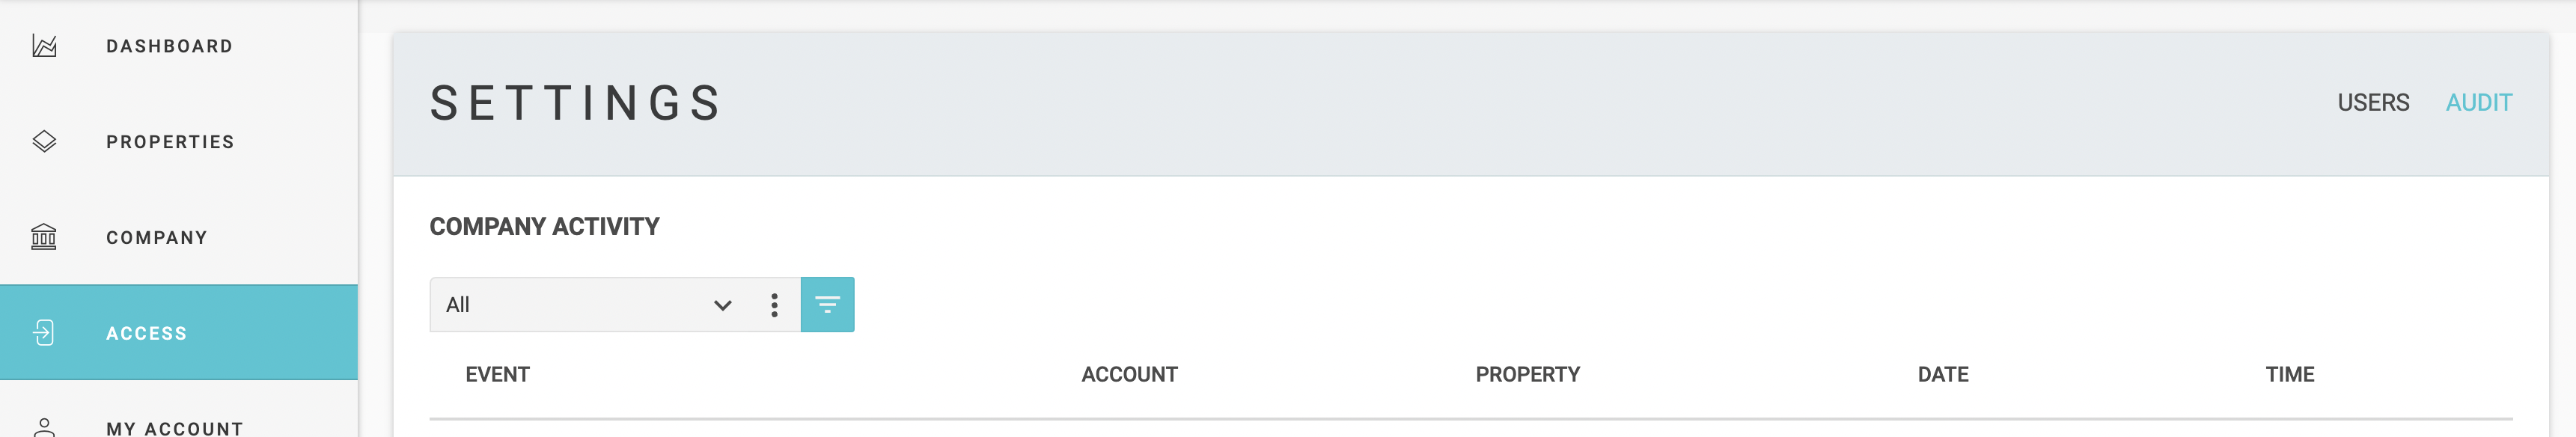Sort by the Date column header
The height and width of the screenshot is (437, 2576).
click(x=1942, y=374)
